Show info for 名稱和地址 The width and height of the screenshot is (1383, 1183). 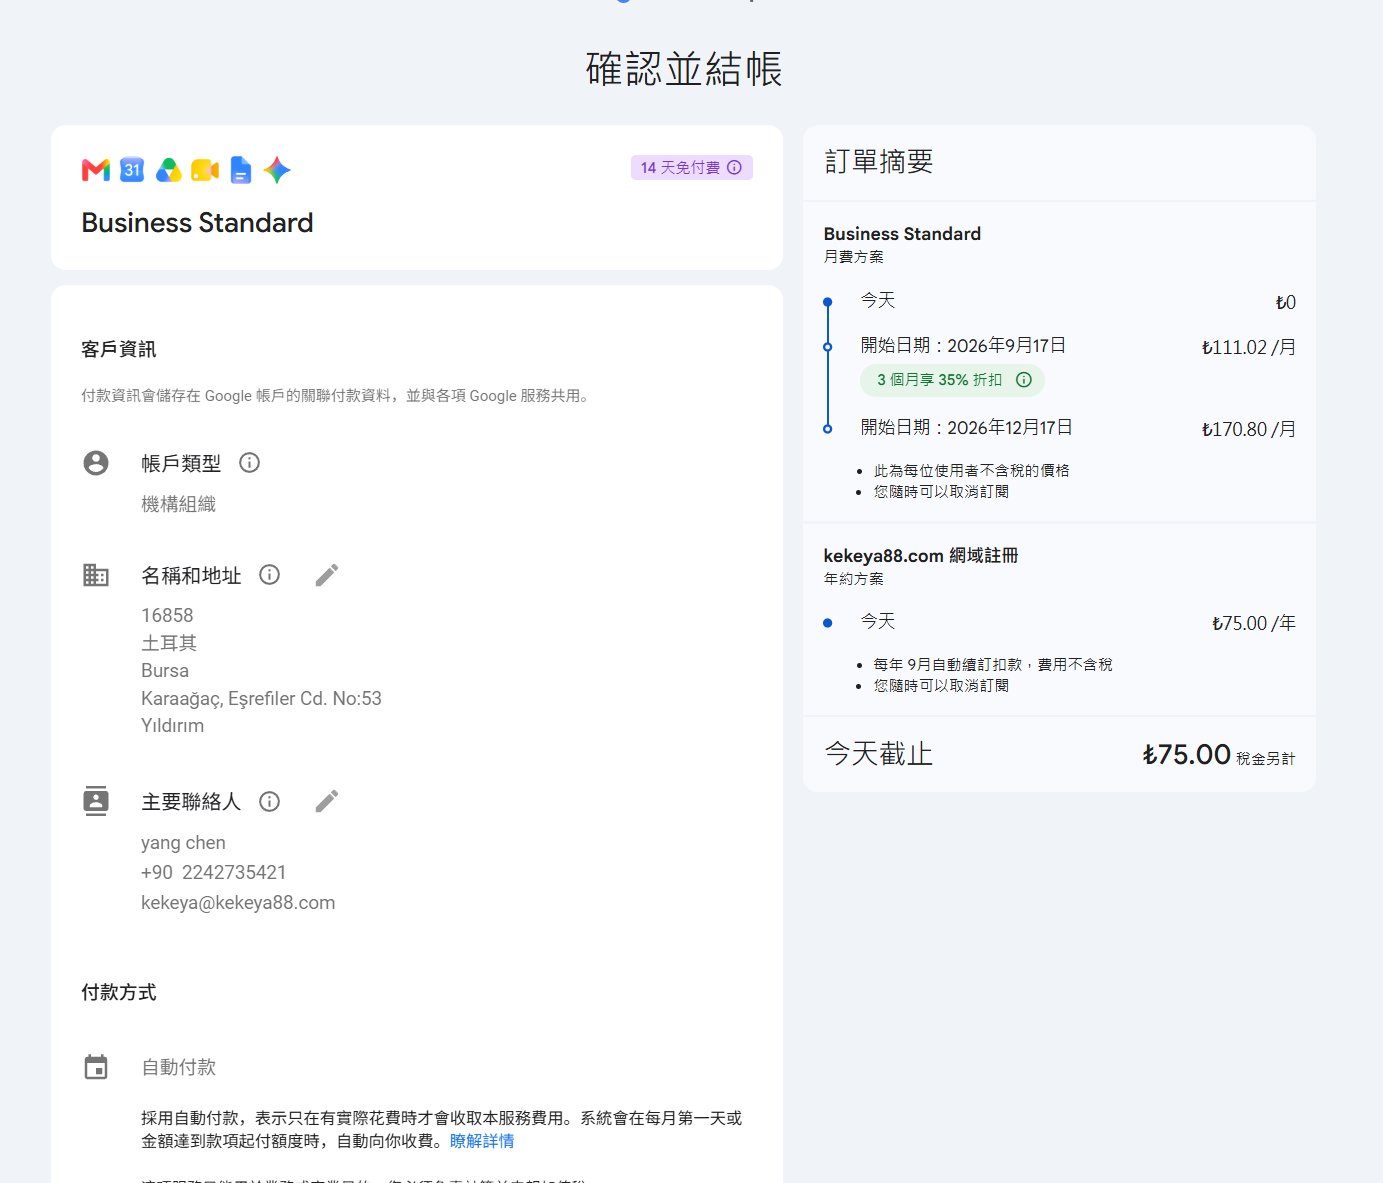pyautogui.click(x=269, y=575)
